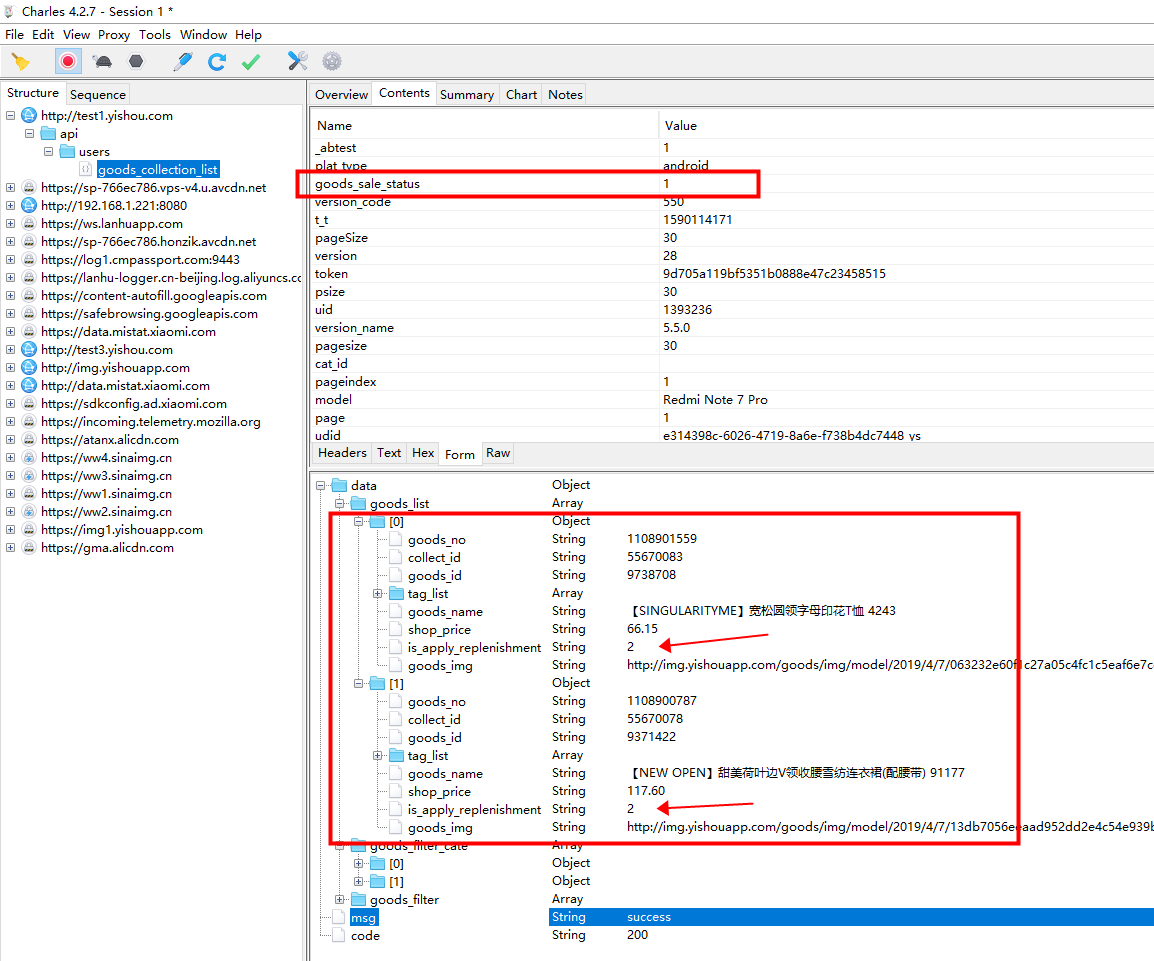Open the Proxy menu
1154x961 pixels.
(x=114, y=35)
